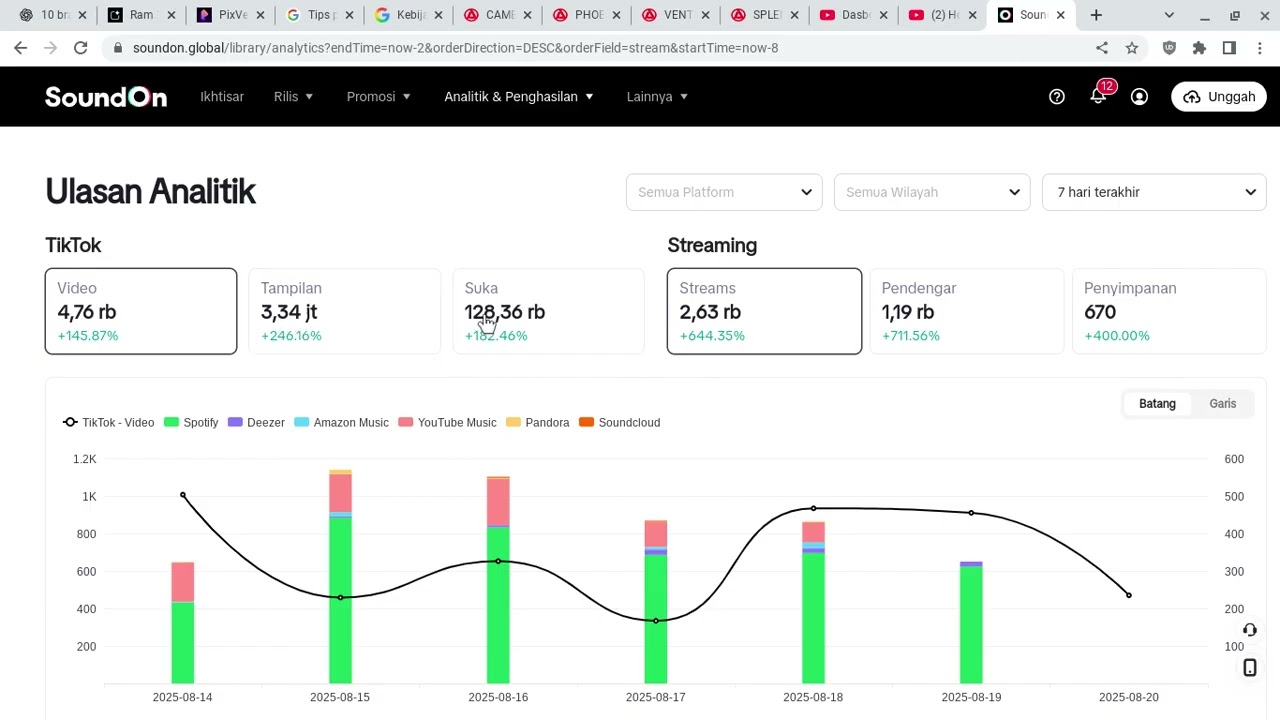Select the Tampilan 3,34 jt card

[x=345, y=311]
